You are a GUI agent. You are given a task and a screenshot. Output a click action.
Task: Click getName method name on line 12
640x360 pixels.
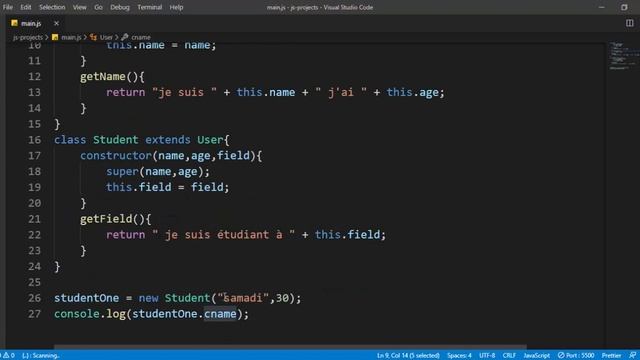tap(103, 77)
